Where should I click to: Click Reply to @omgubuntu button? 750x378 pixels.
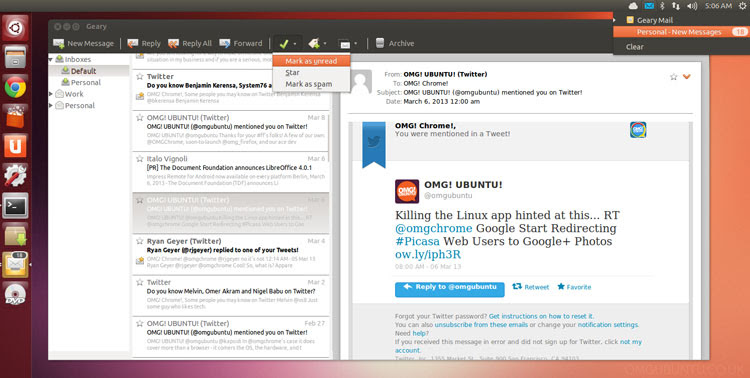pos(450,289)
